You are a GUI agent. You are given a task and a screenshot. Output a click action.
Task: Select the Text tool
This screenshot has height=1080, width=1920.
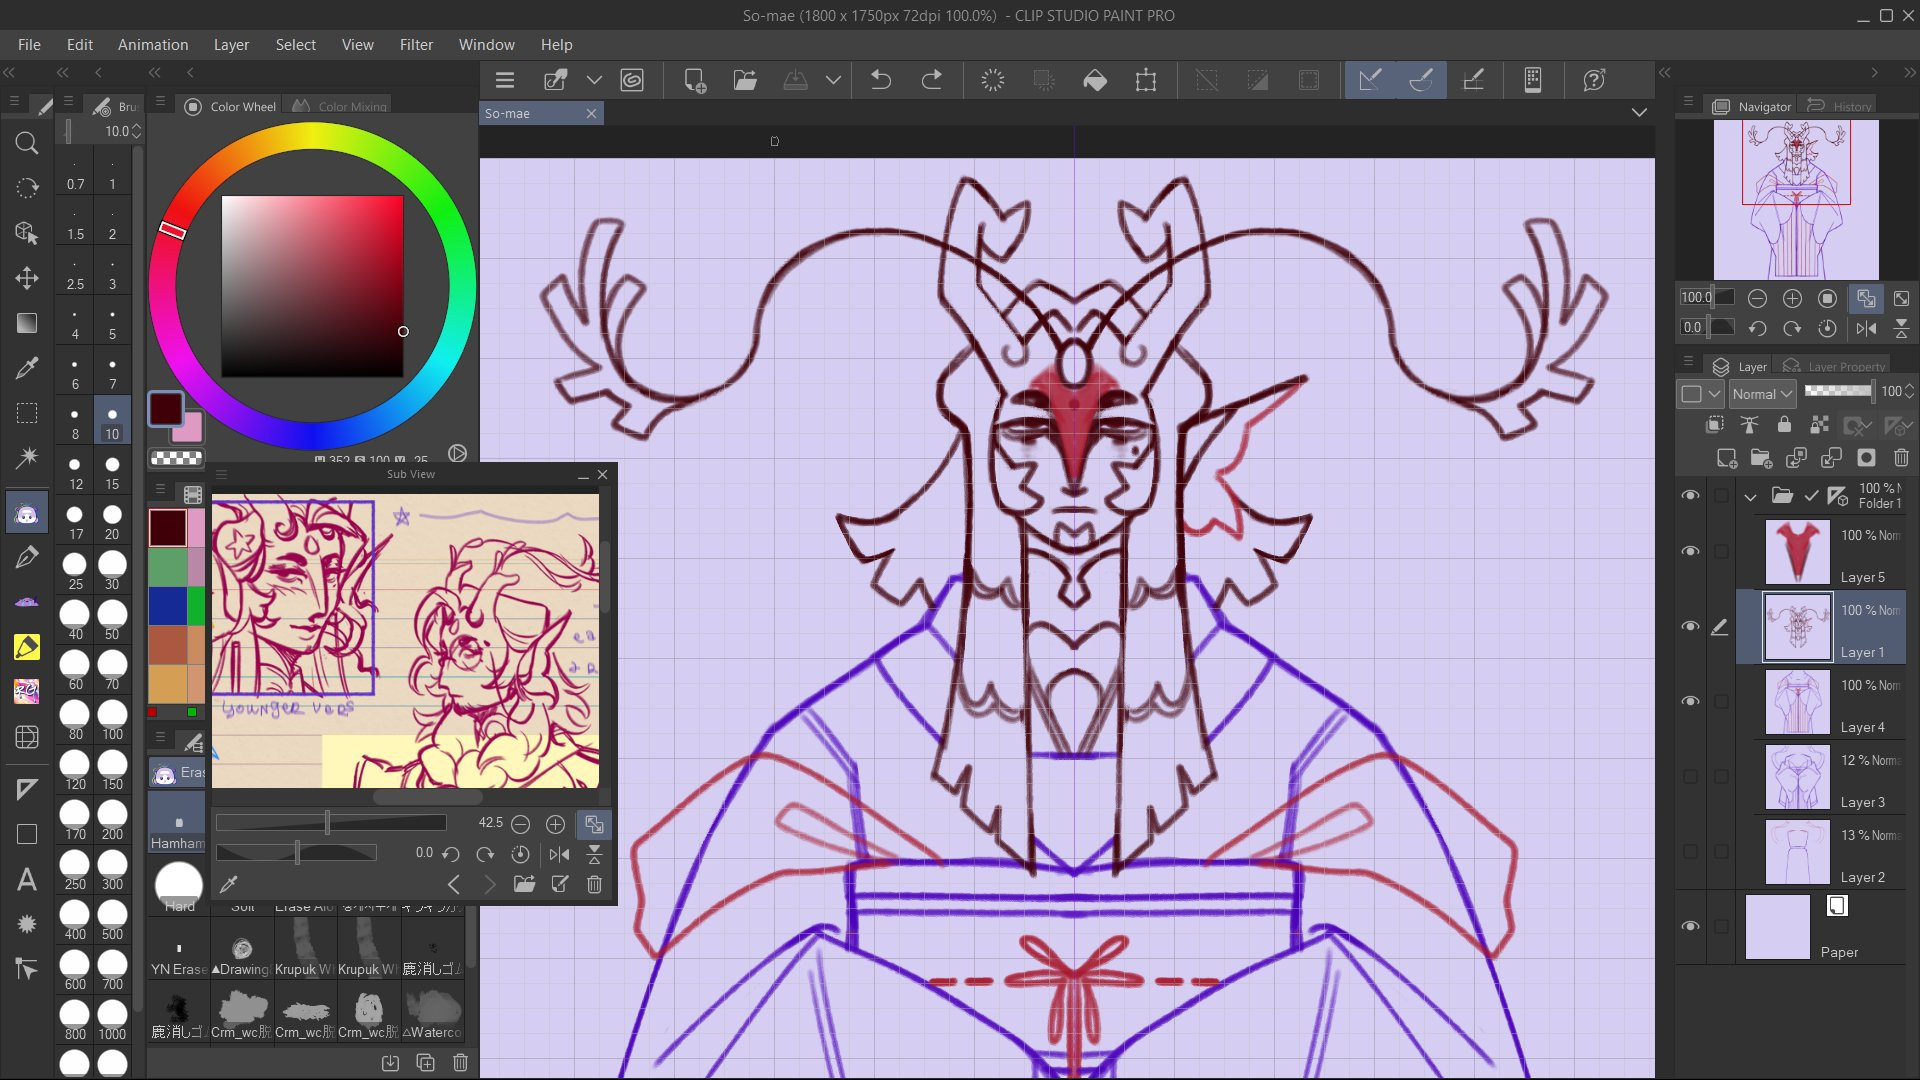[x=27, y=879]
